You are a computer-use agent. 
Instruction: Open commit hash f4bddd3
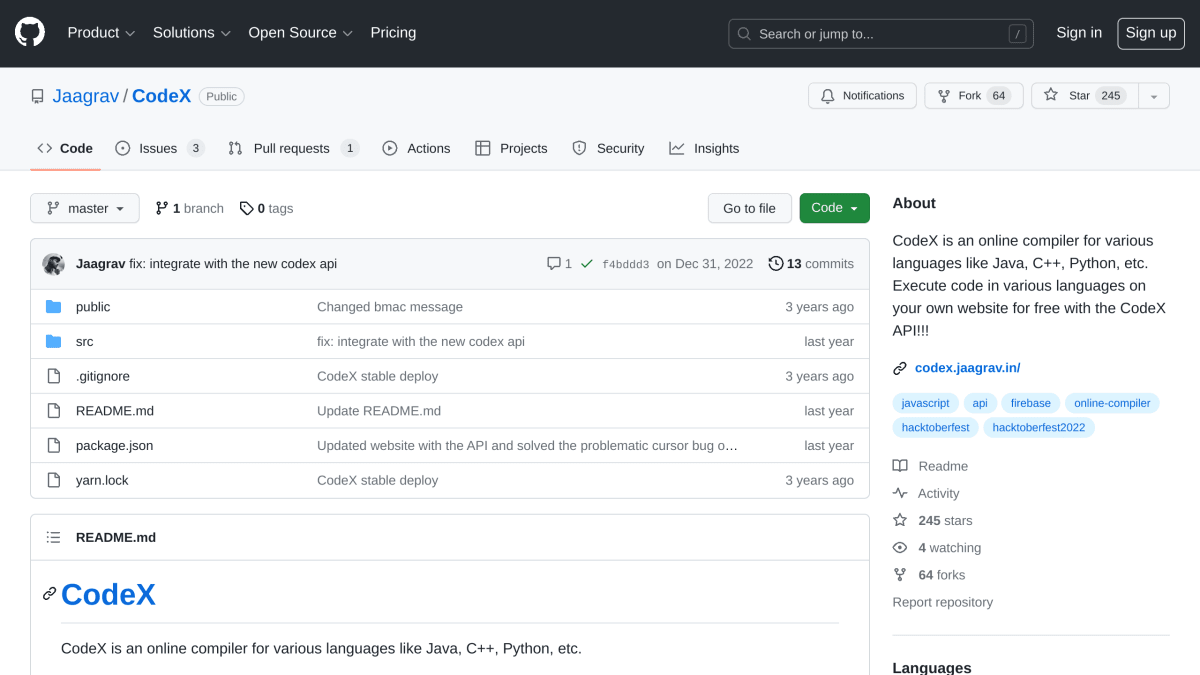(625, 264)
